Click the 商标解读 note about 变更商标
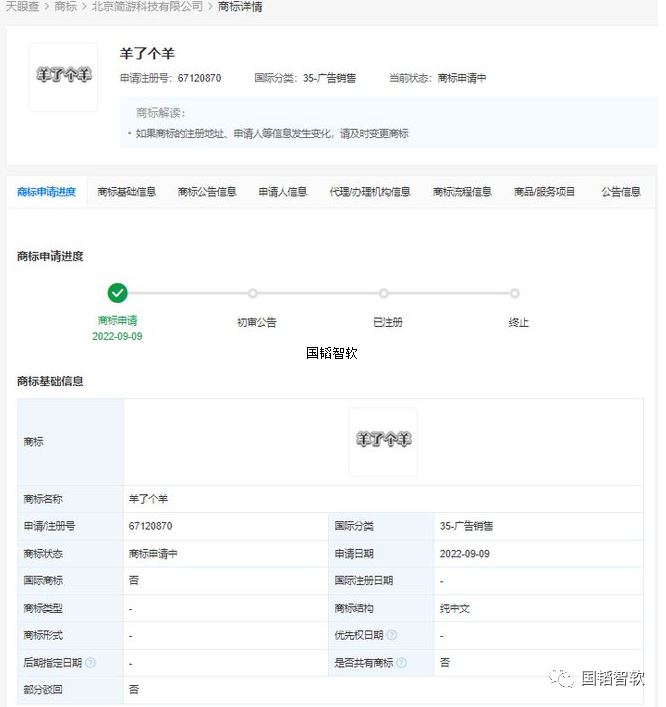 272,133
